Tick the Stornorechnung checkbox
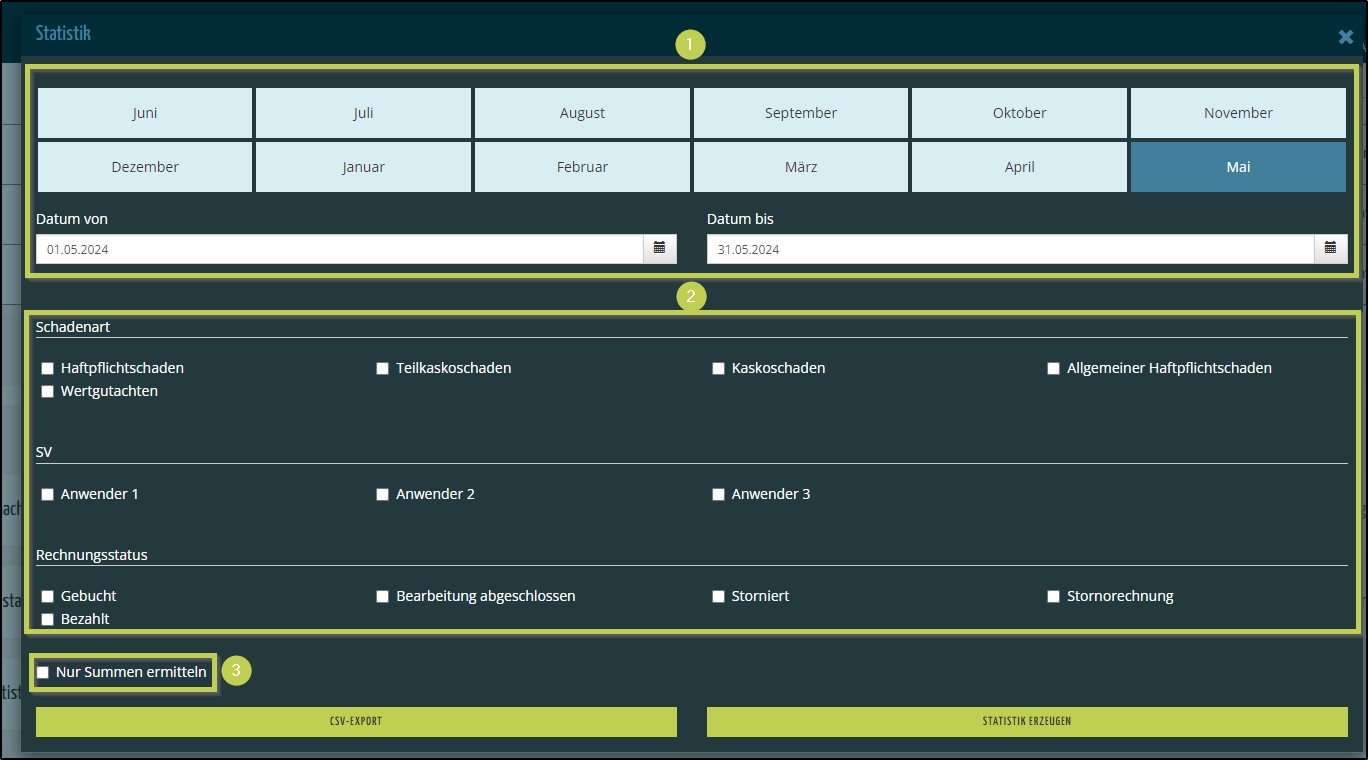This screenshot has height=760, width=1368. tap(1053, 597)
